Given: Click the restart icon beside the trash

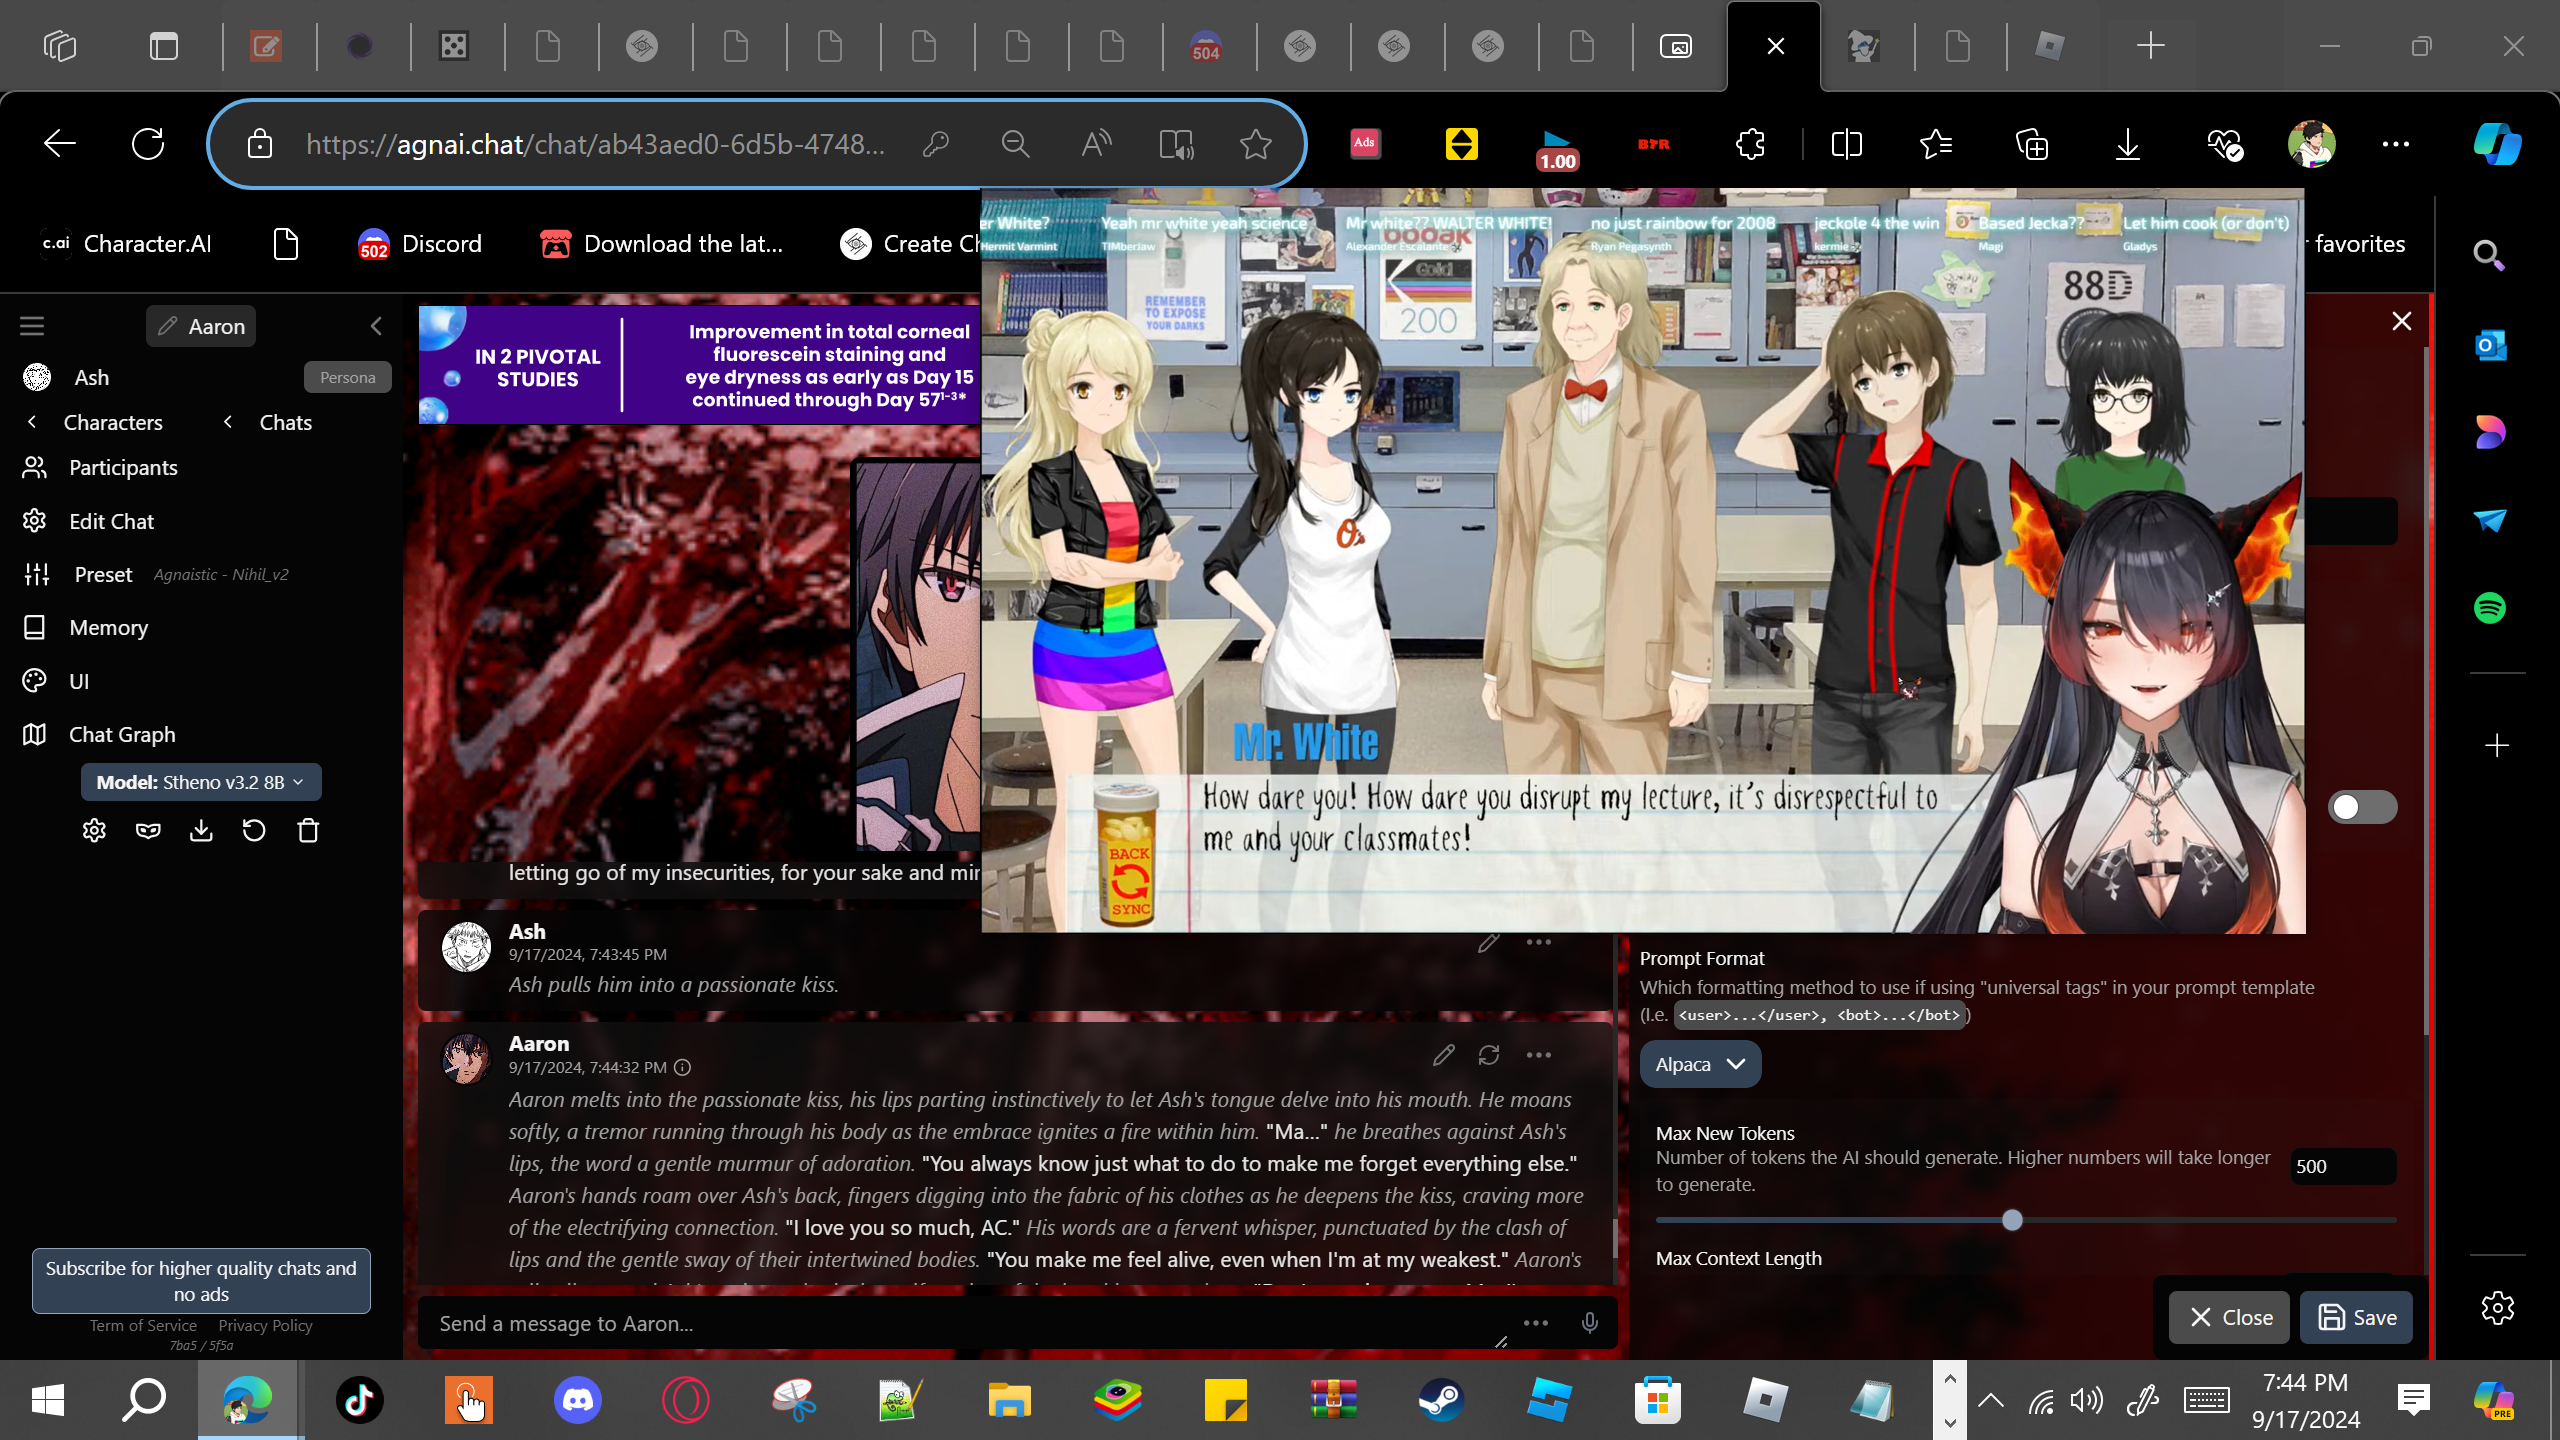Looking at the screenshot, I should tap(254, 831).
